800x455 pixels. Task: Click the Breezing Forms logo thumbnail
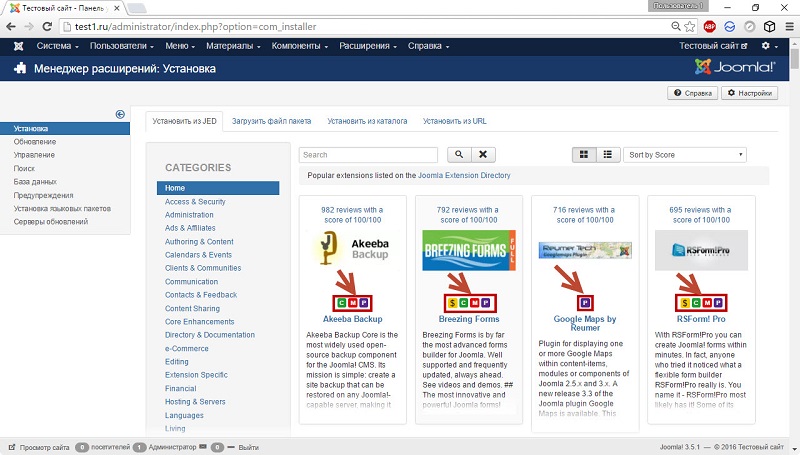click(469, 250)
